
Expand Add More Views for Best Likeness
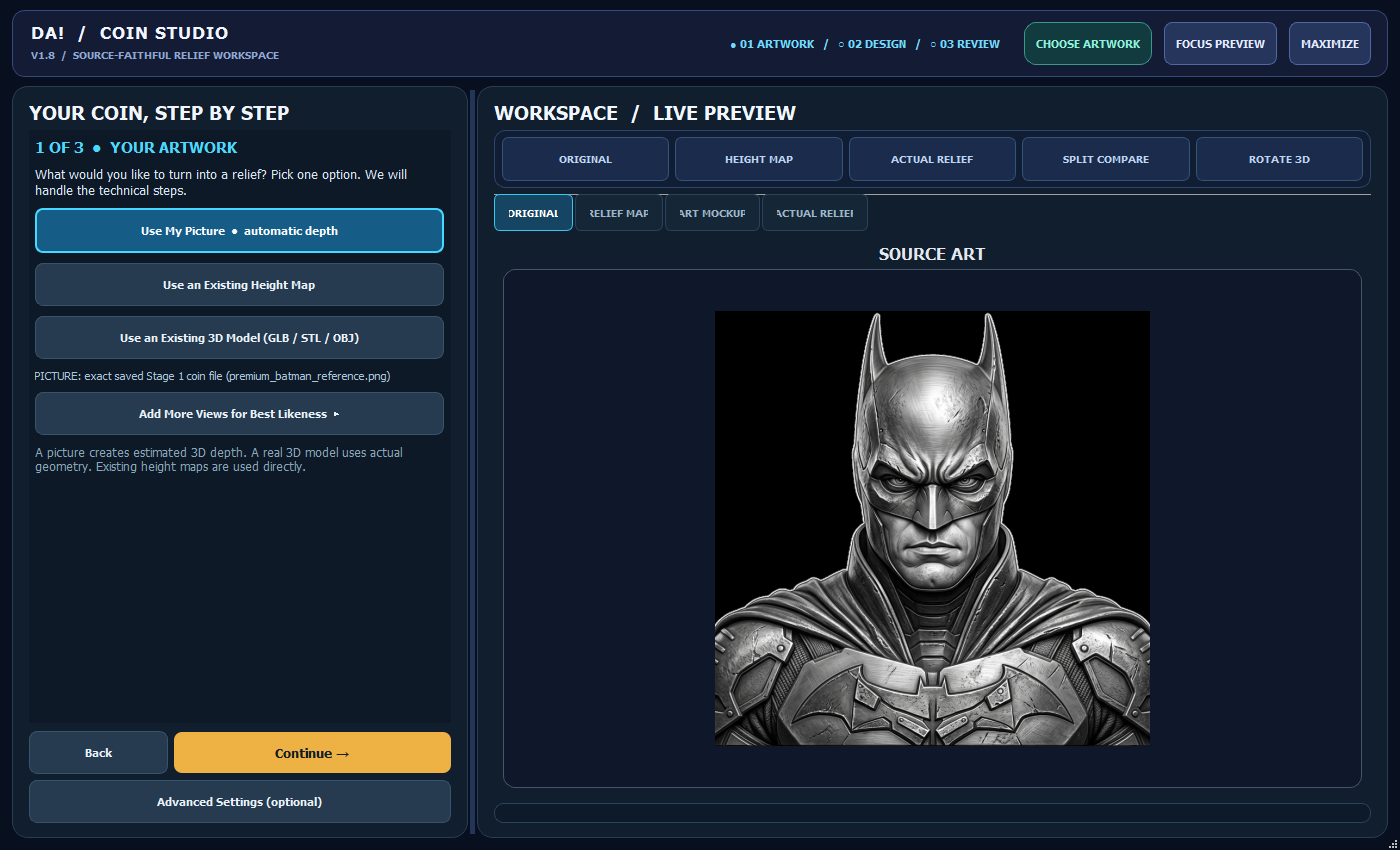(239, 414)
